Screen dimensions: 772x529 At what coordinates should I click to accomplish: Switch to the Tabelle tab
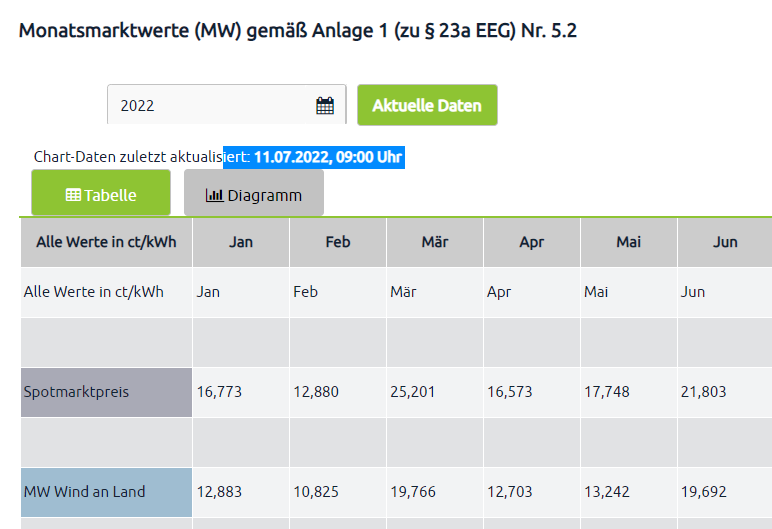101,193
